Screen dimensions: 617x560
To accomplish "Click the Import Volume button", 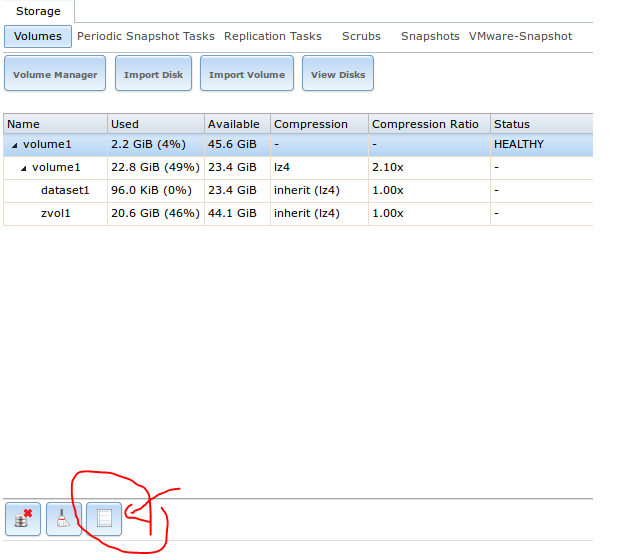I will tap(246, 75).
